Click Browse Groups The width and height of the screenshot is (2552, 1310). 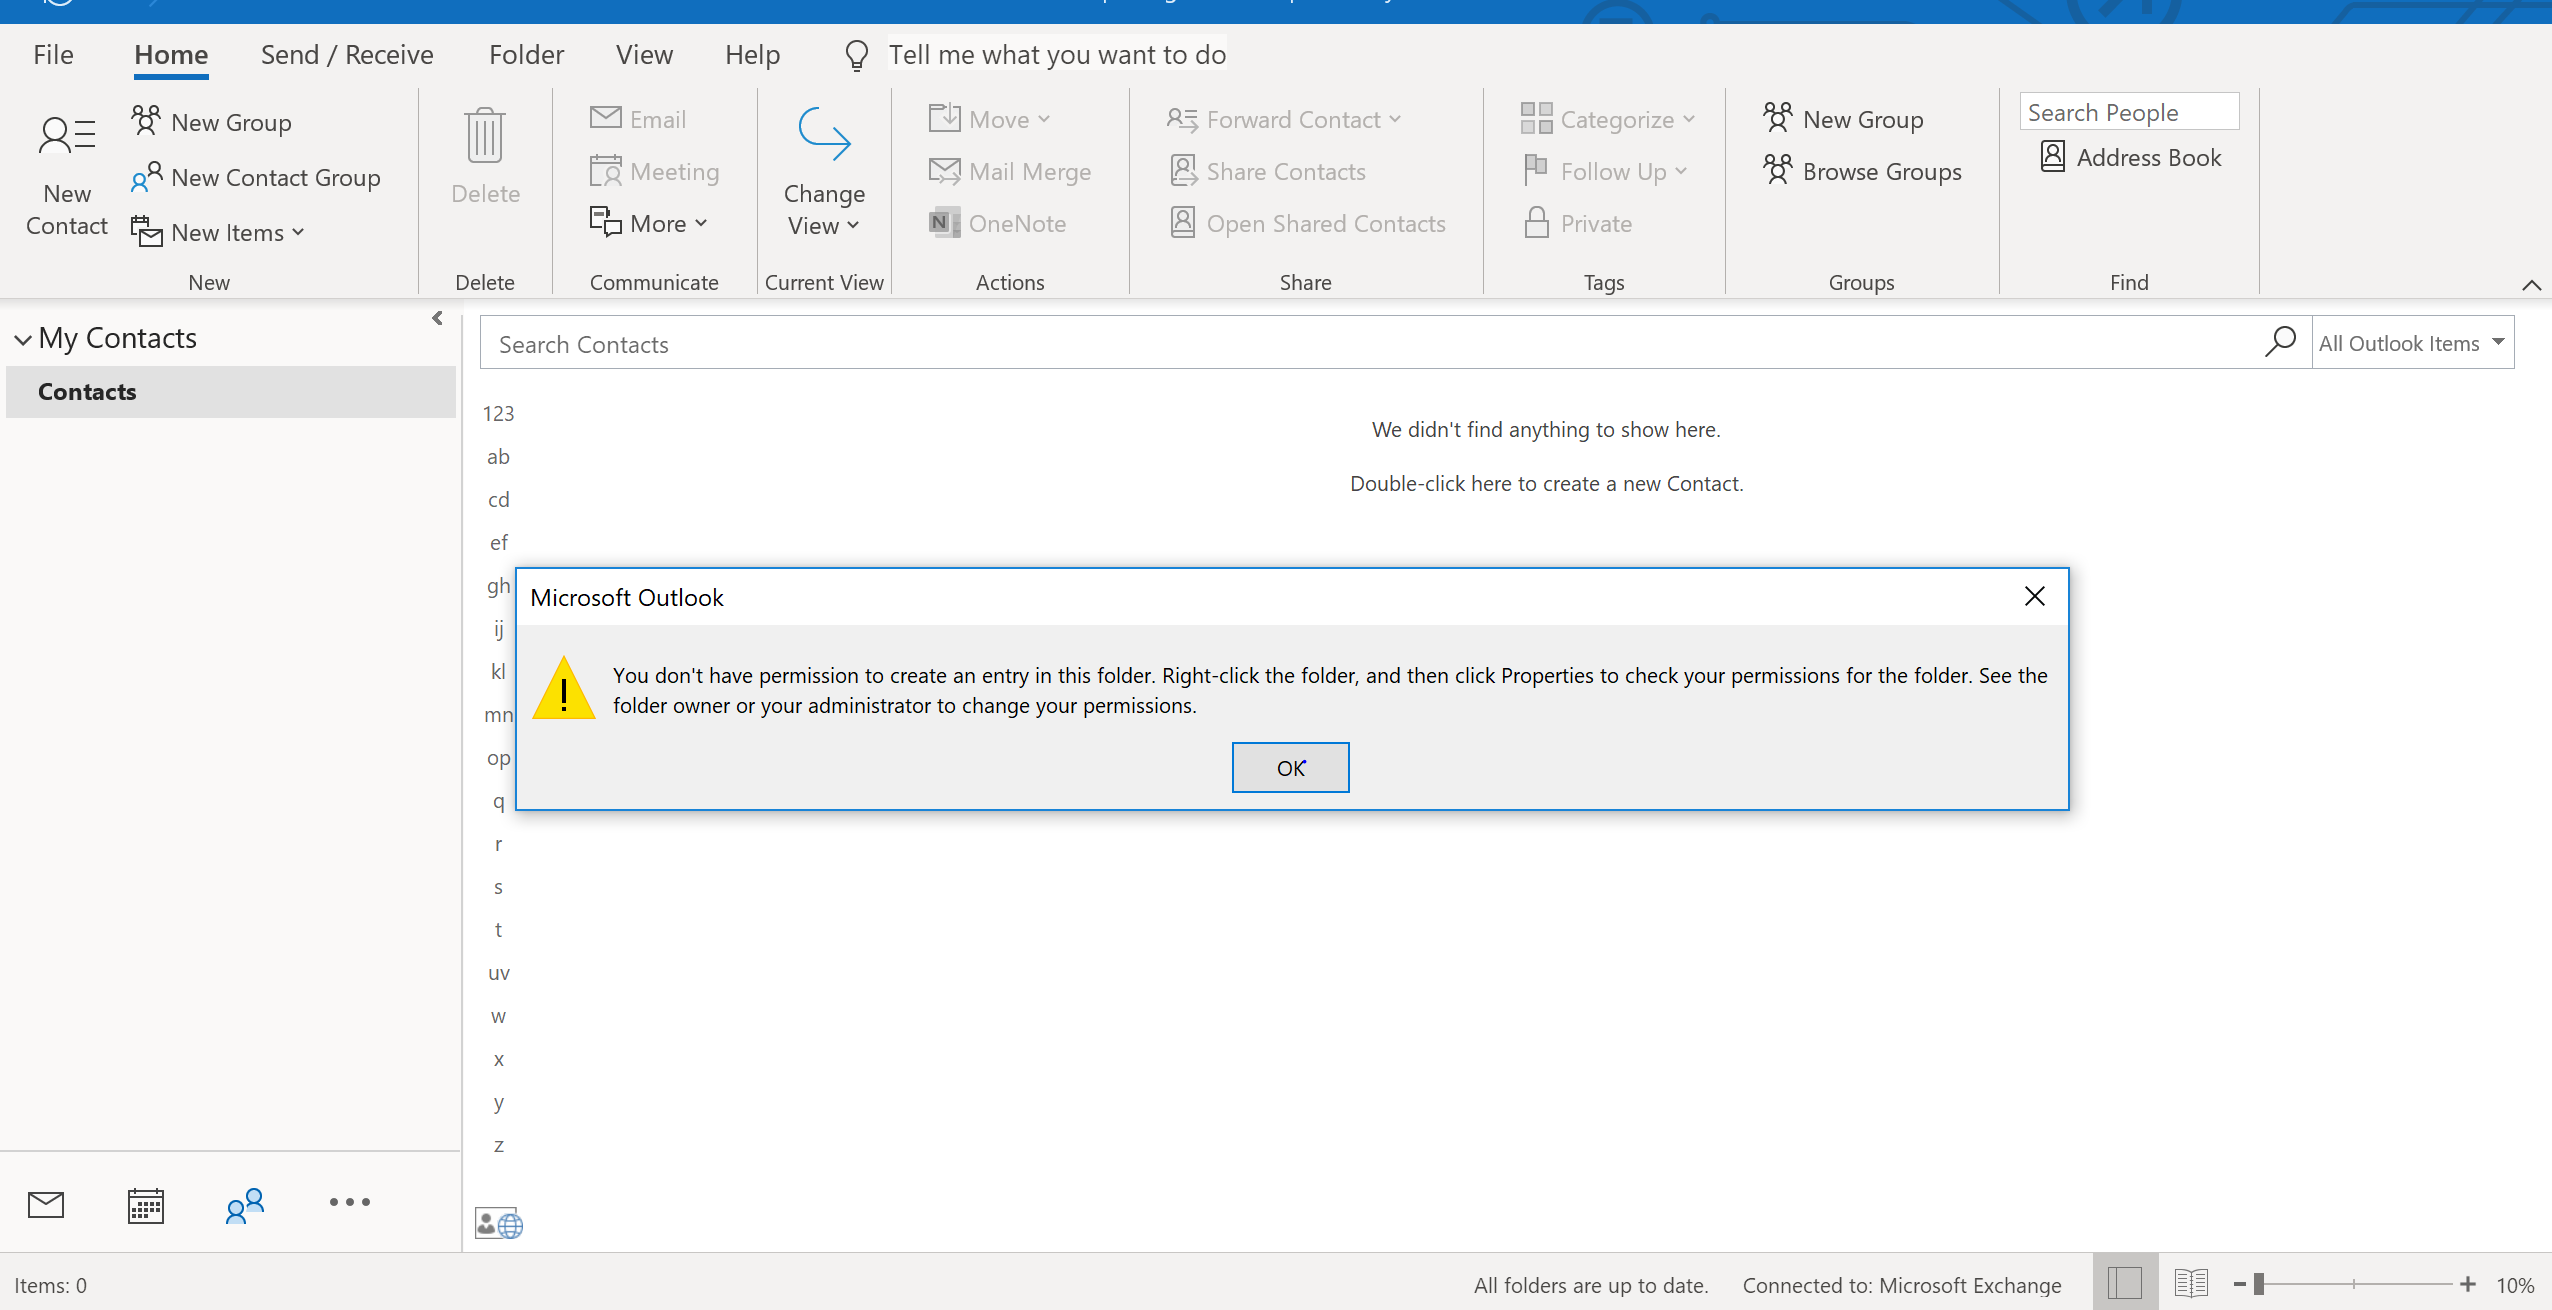pos(1862,171)
